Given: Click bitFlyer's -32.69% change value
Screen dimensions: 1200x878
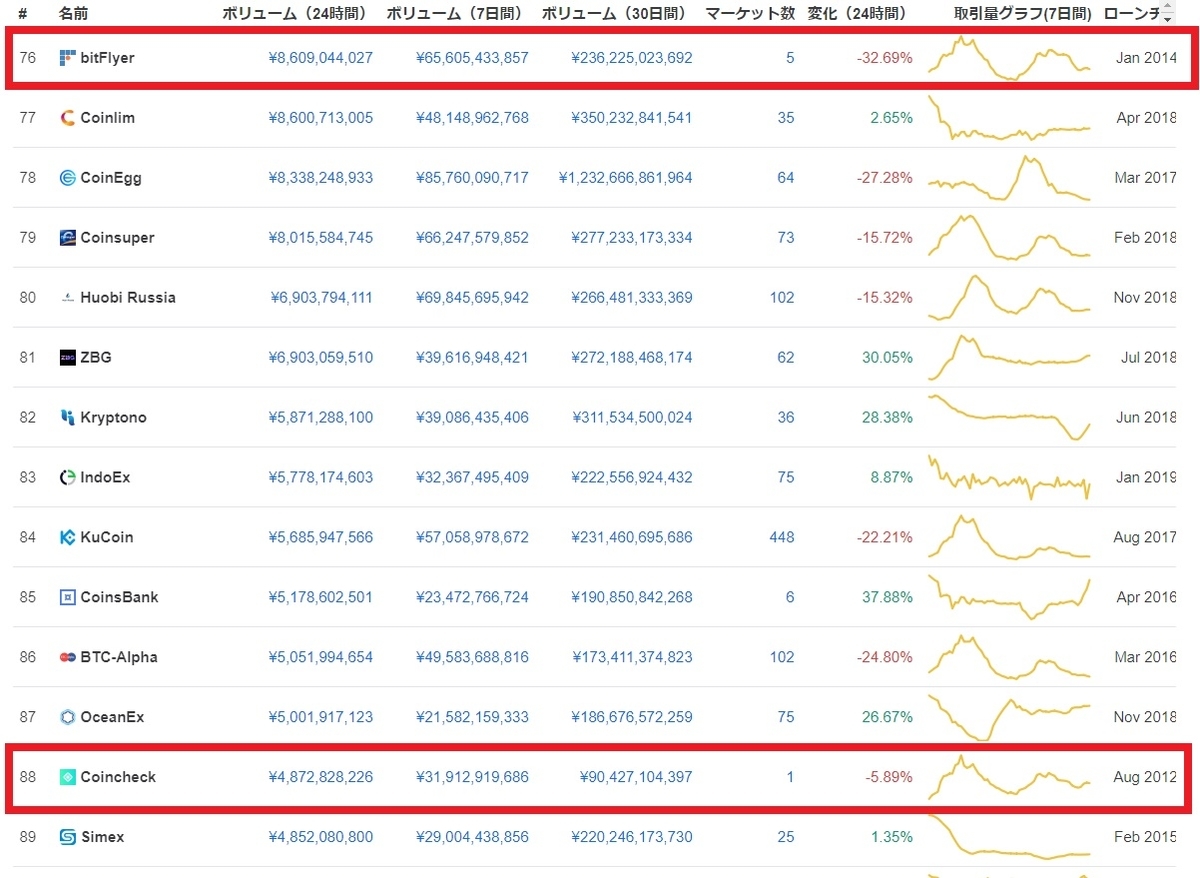Looking at the screenshot, I should point(885,58).
